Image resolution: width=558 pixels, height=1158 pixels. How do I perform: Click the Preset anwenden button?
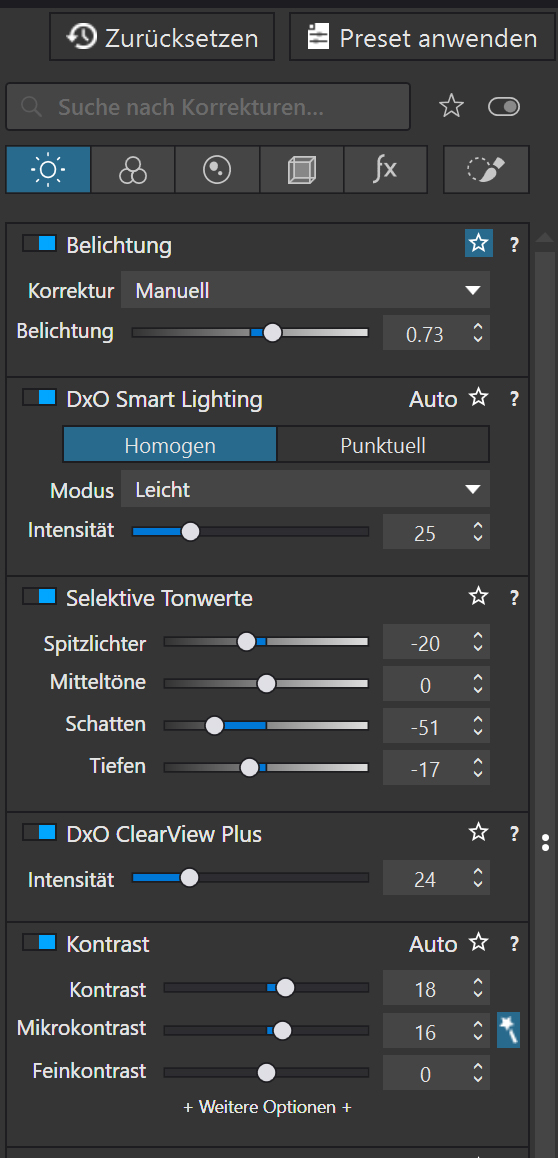tap(422, 37)
